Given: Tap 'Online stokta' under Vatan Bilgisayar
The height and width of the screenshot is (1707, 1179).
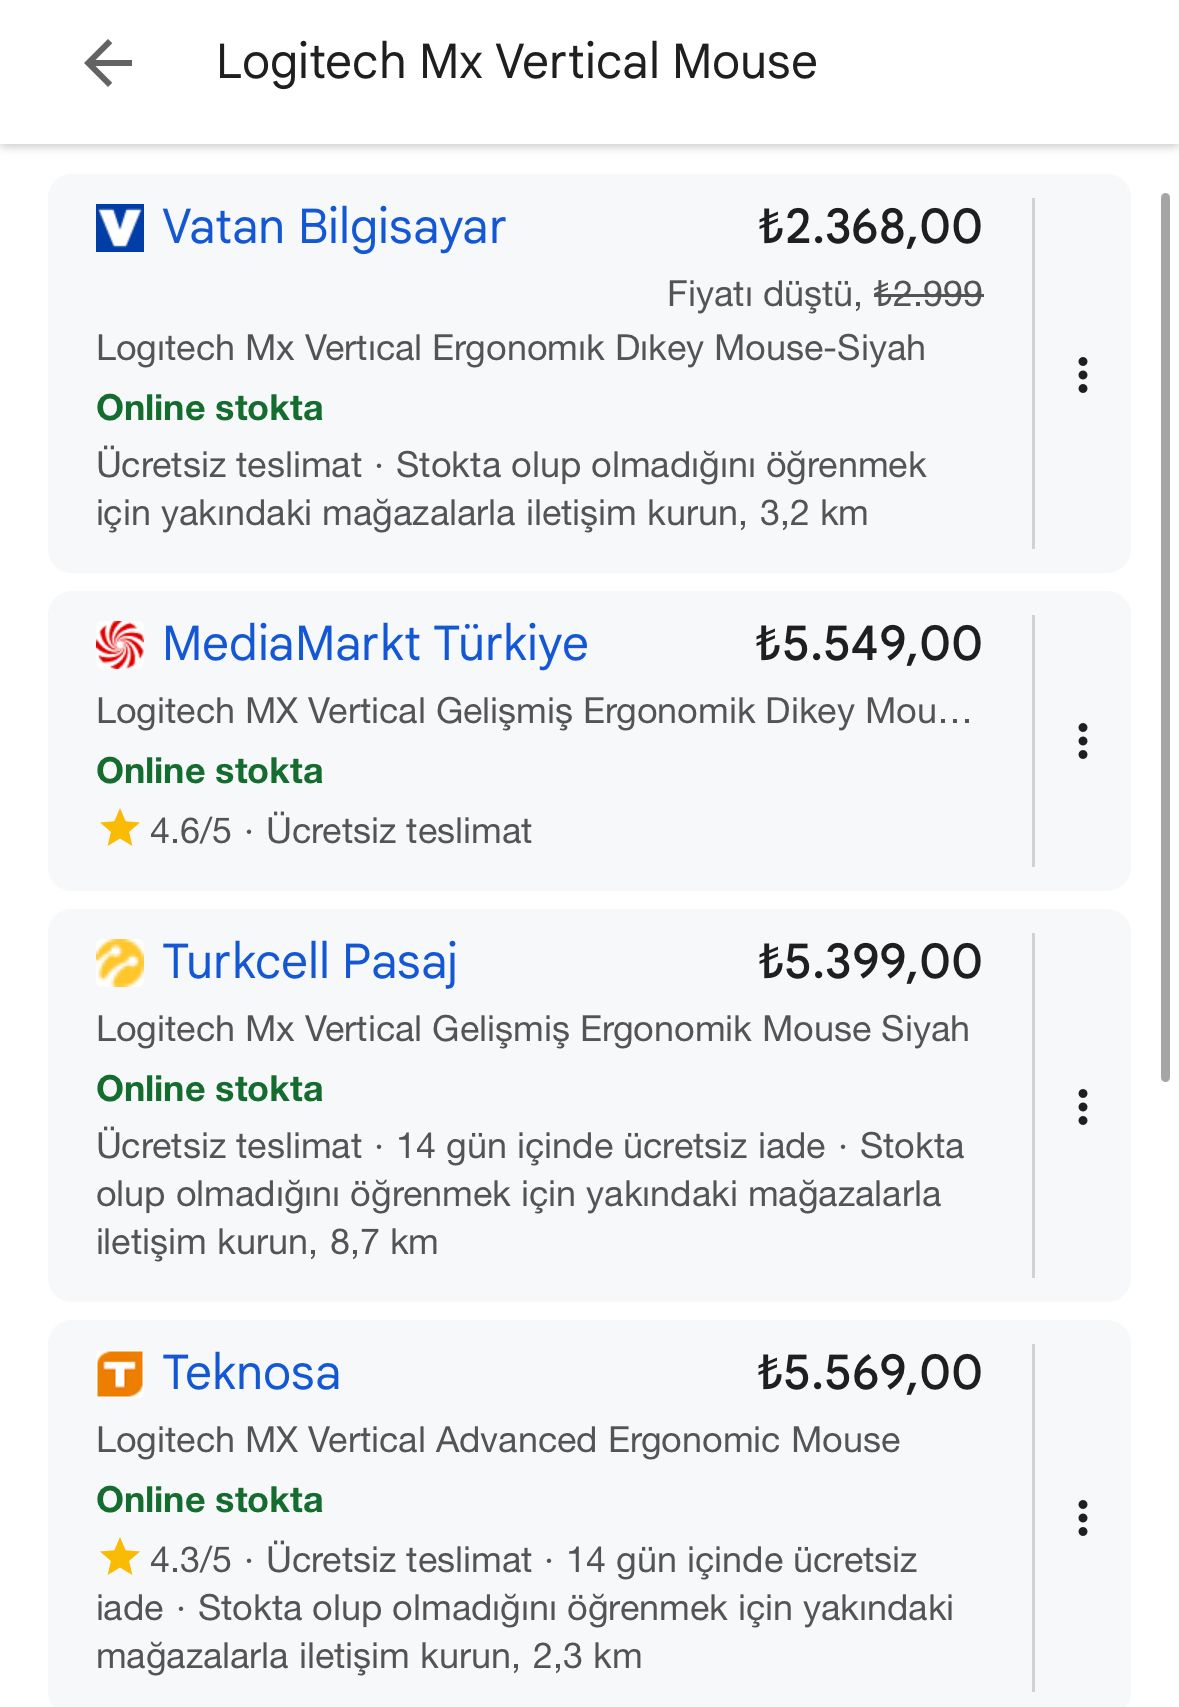Looking at the screenshot, I should point(210,408).
